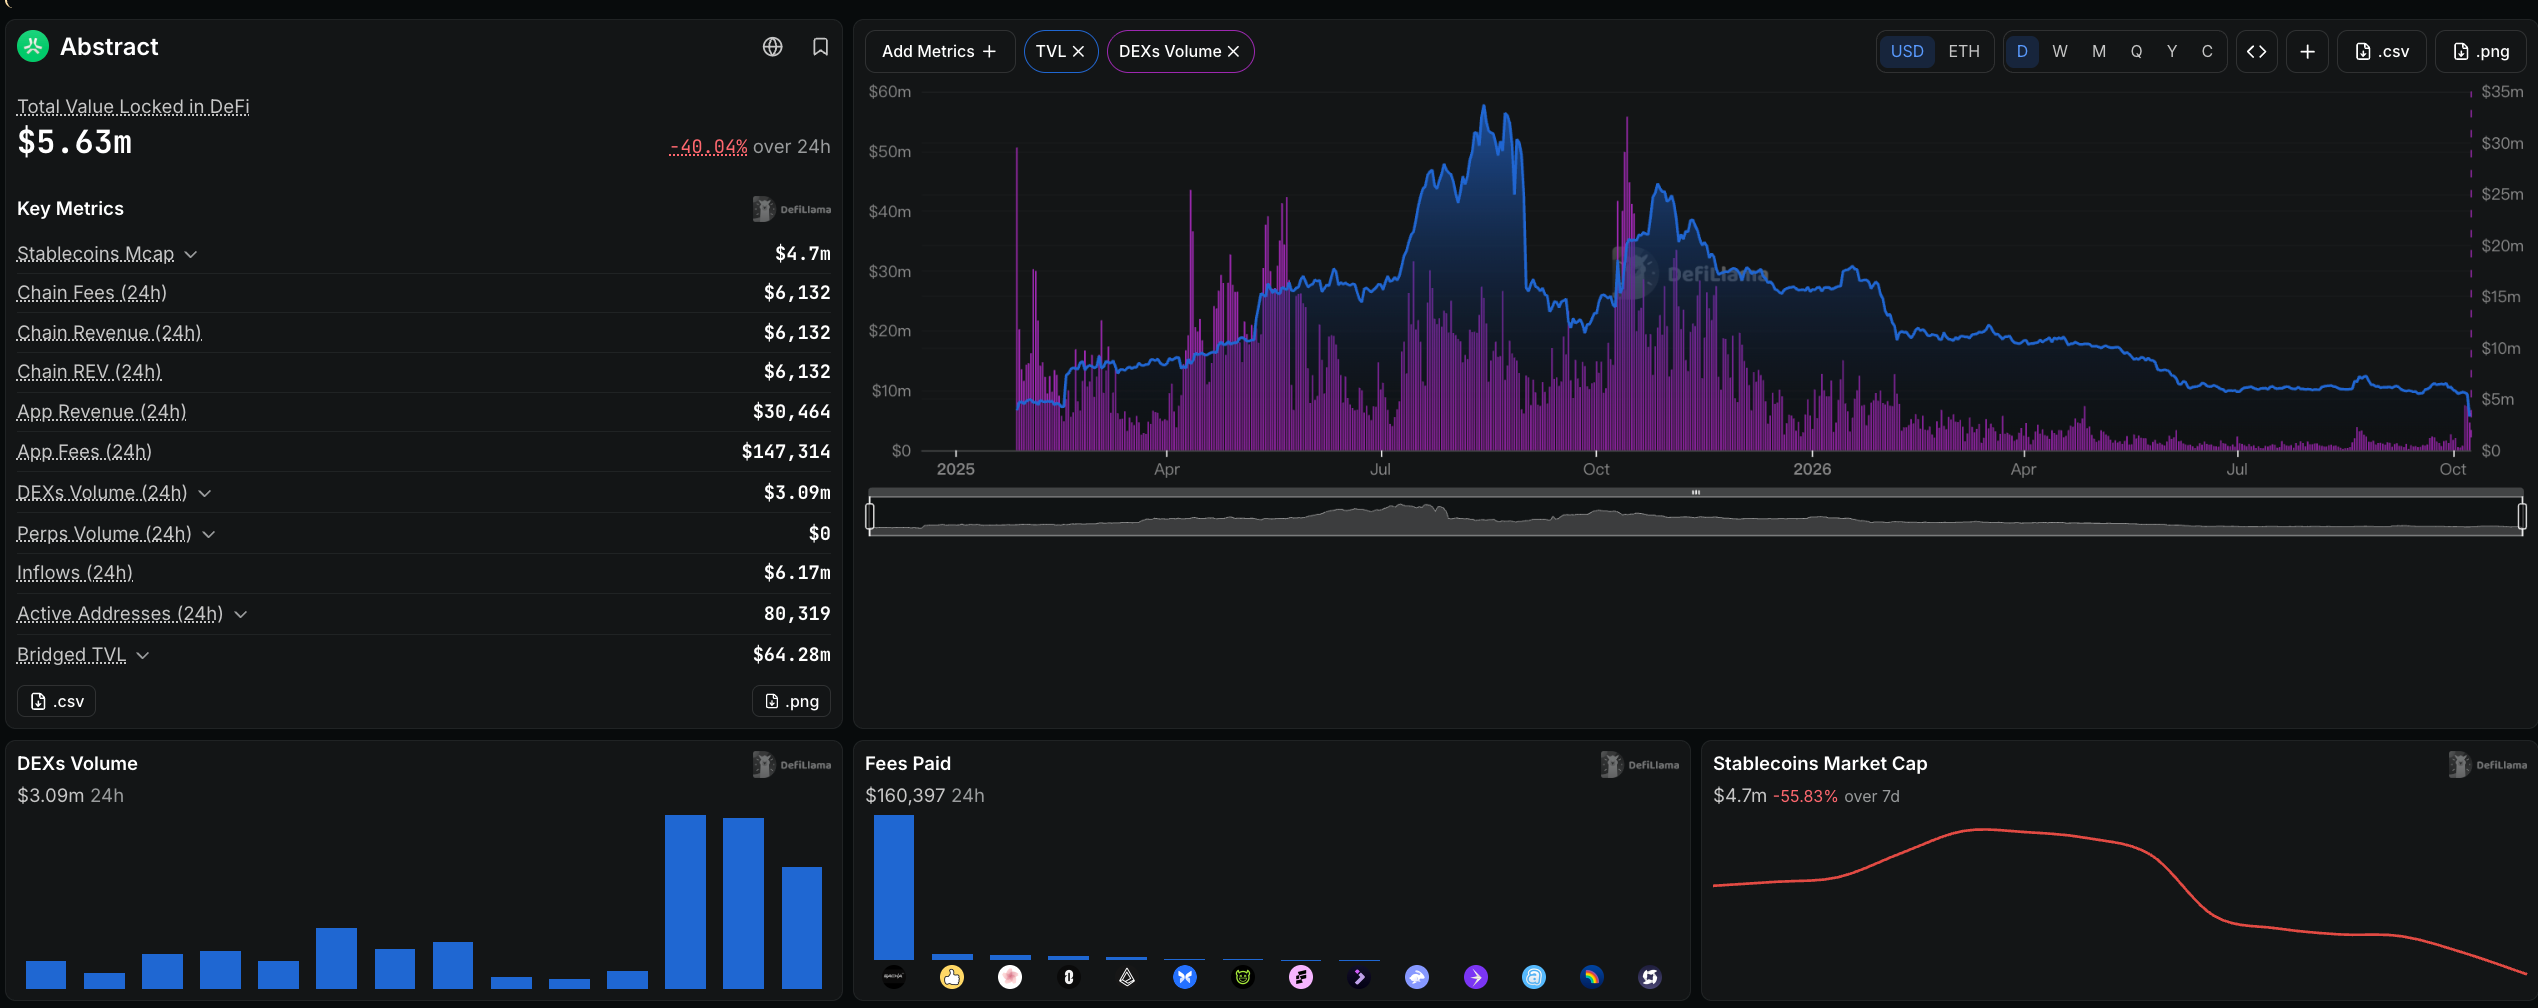Grab the right handle of chart range slider
The width and height of the screenshot is (2538, 1008).
2522,516
